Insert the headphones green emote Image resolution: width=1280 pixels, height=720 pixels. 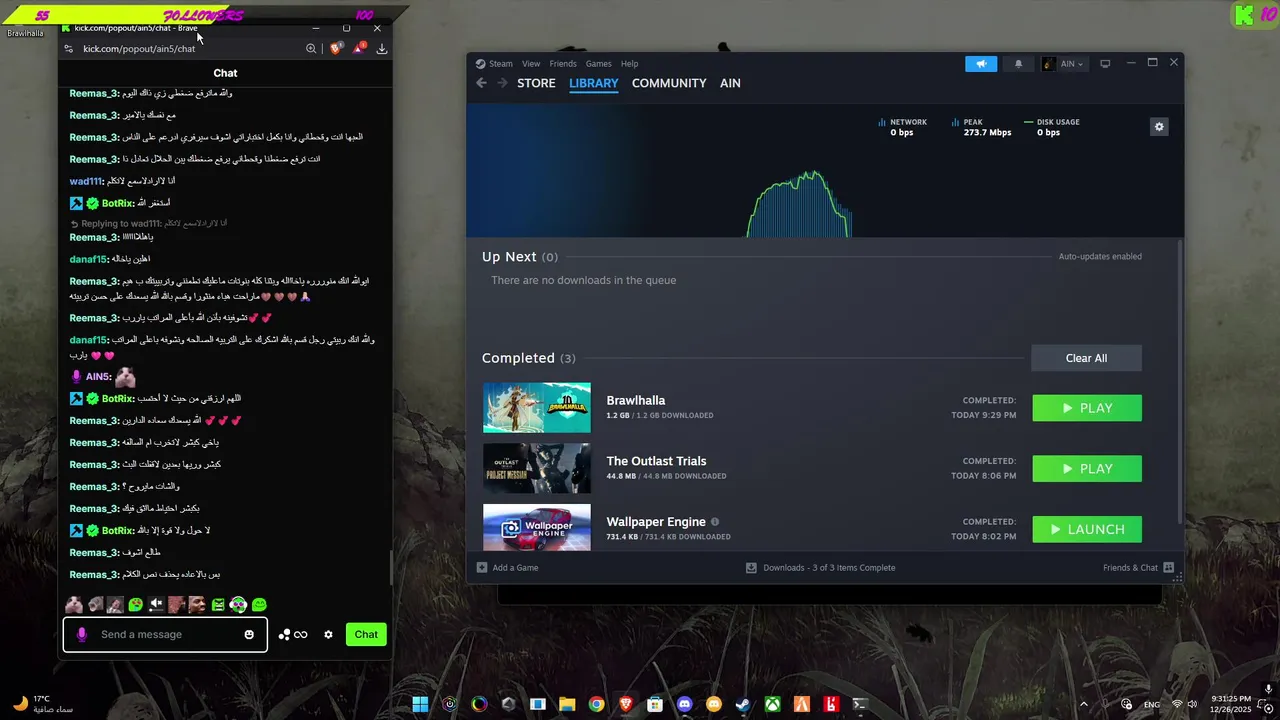pos(238,604)
